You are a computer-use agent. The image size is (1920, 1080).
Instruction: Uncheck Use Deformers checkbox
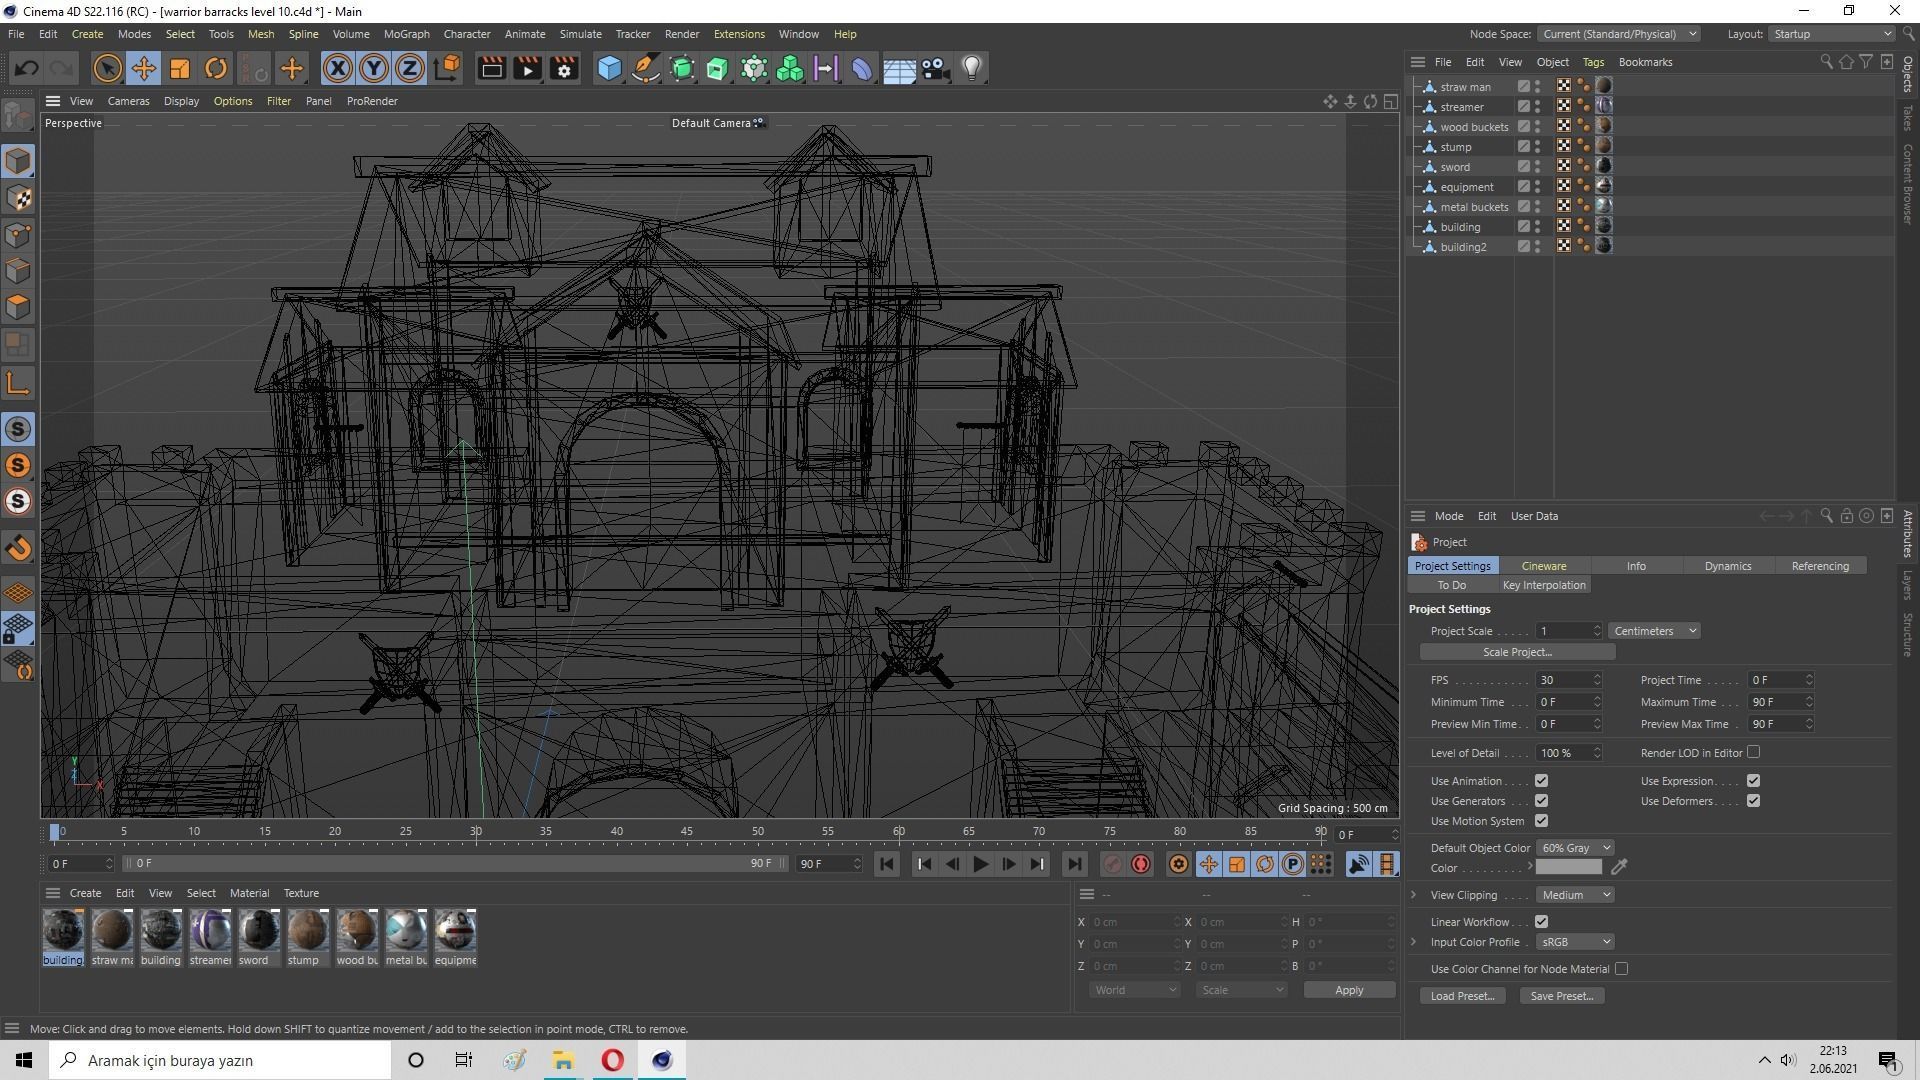point(1753,801)
